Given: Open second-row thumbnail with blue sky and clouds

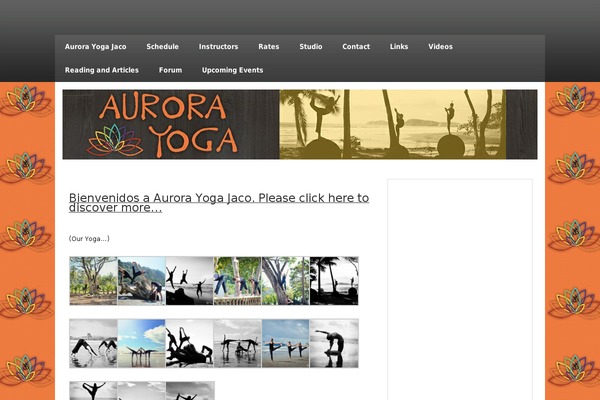Looking at the screenshot, I should coord(142,343).
